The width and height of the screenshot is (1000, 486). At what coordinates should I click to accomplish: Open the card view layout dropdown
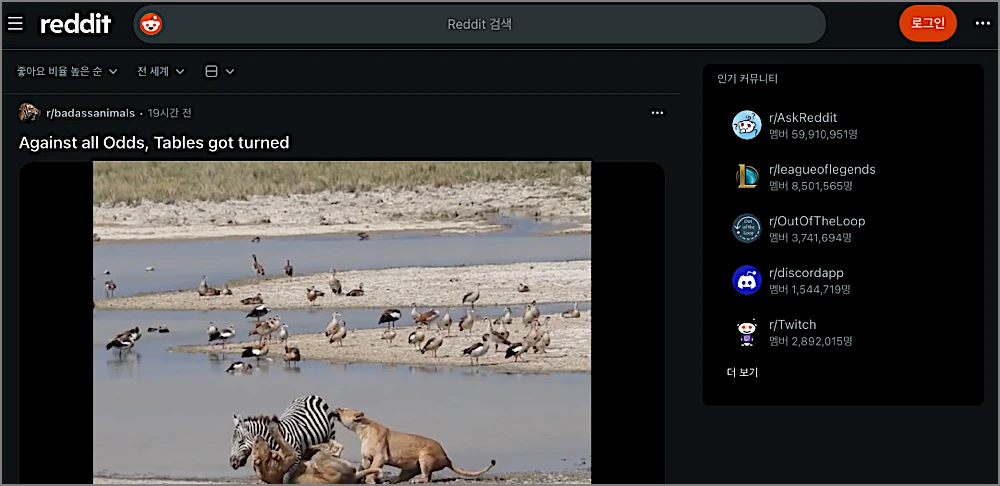pos(220,71)
